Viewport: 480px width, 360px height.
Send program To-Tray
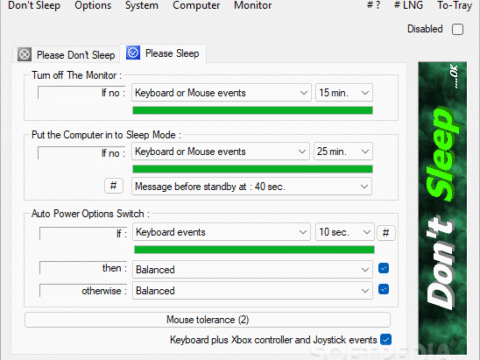pyautogui.click(x=455, y=6)
